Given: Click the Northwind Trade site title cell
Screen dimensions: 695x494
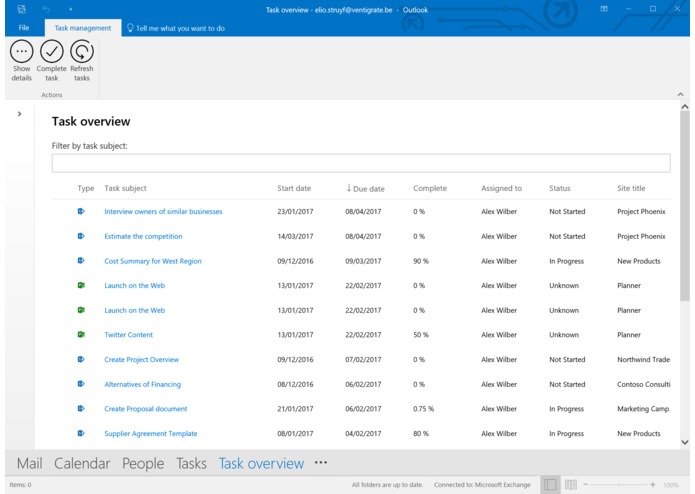Looking at the screenshot, I should pos(644,359).
